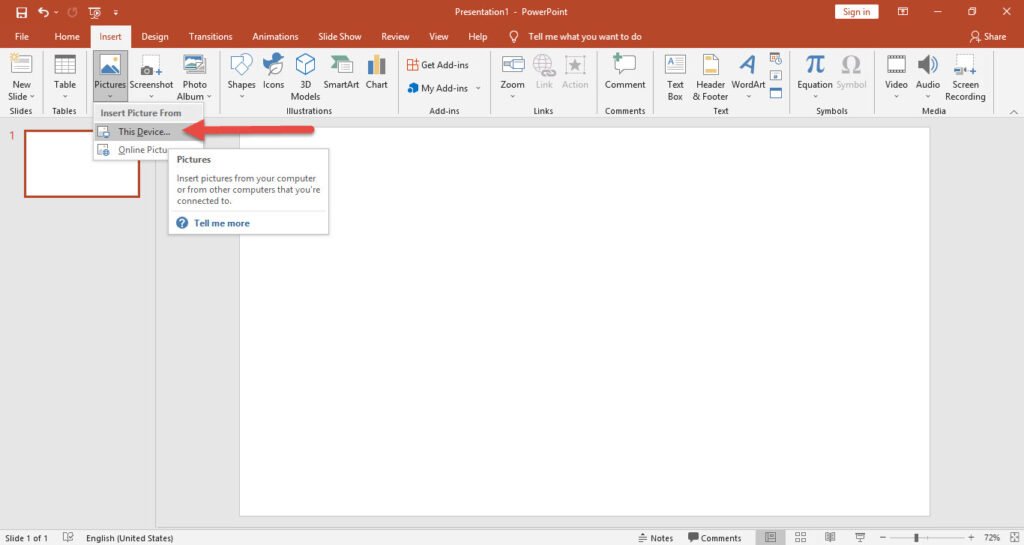Go to Slide Show tab

coord(340,37)
